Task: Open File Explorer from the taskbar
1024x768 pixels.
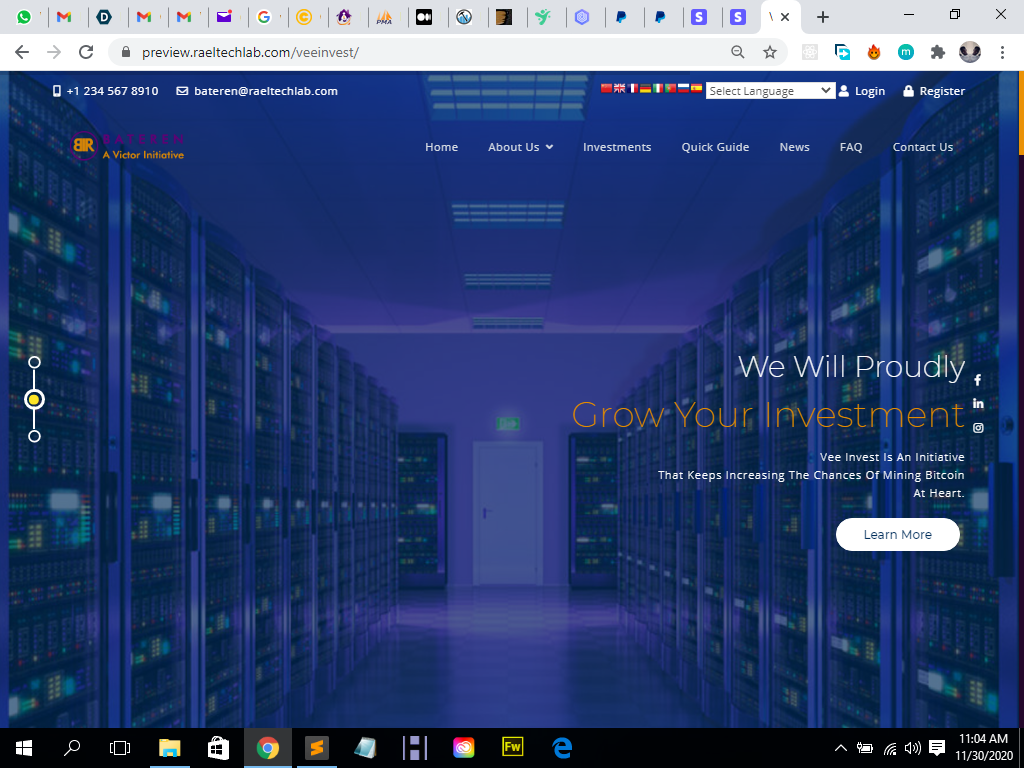Action: pyautogui.click(x=170, y=748)
